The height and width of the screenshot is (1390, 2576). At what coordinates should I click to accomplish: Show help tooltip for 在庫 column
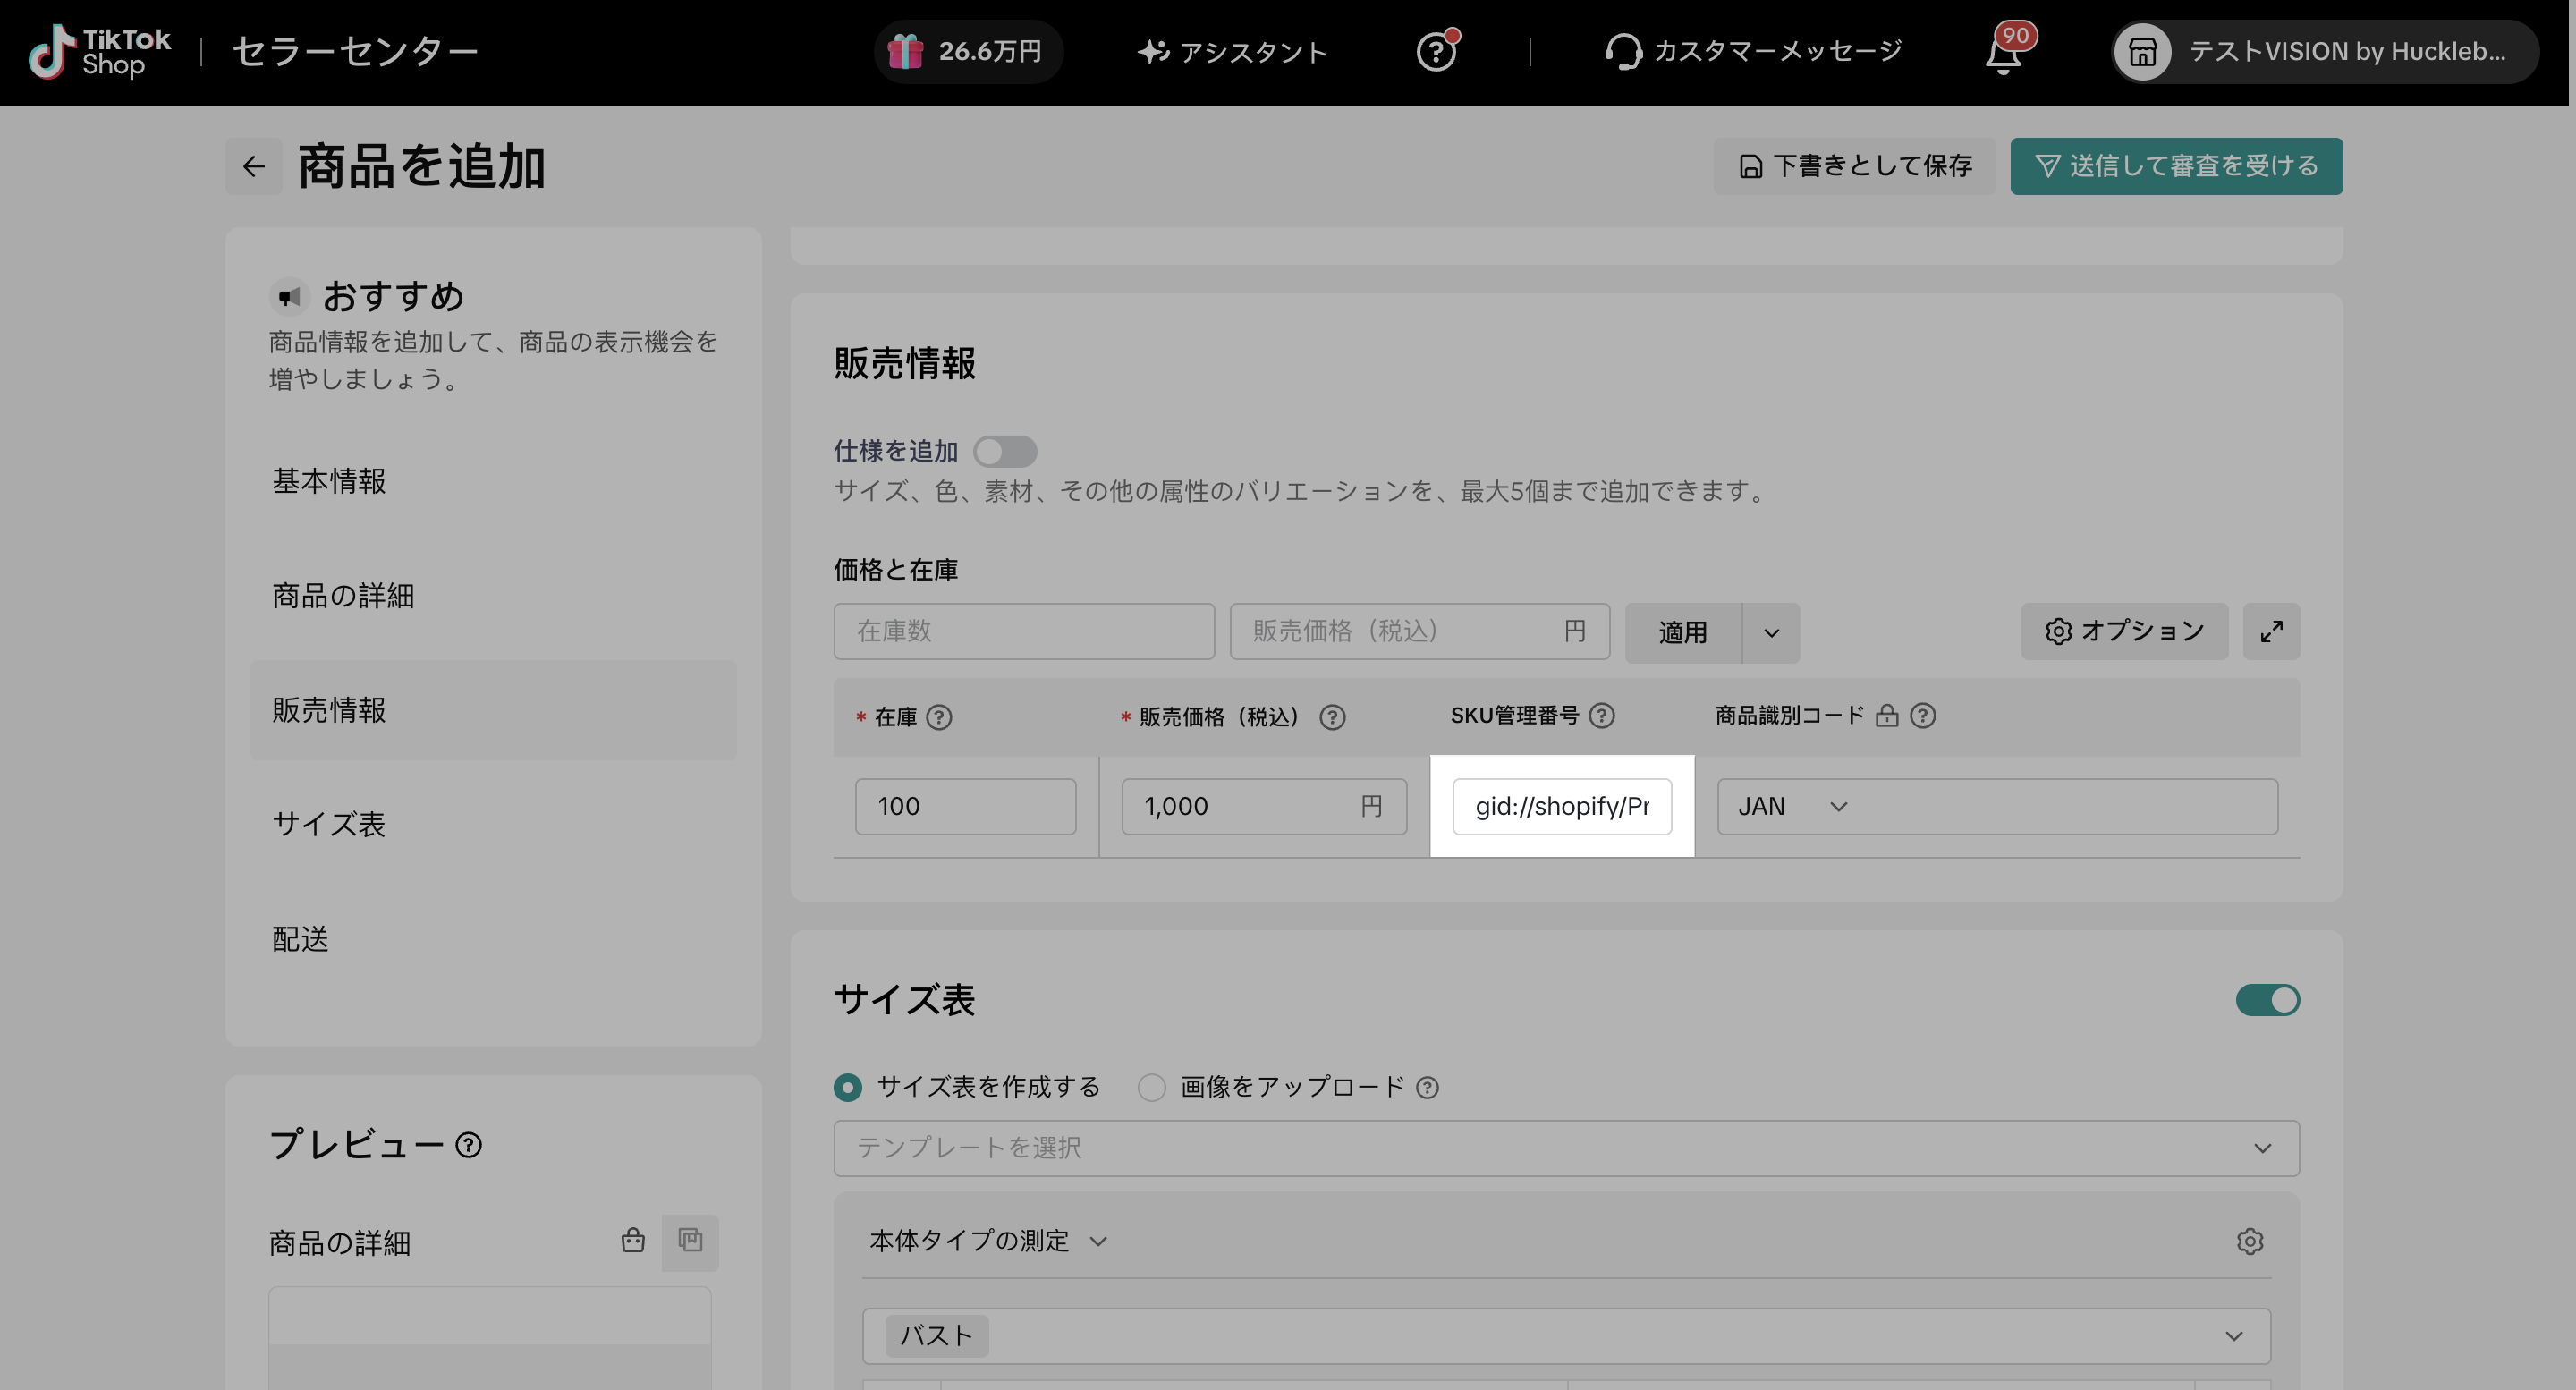pos(939,717)
